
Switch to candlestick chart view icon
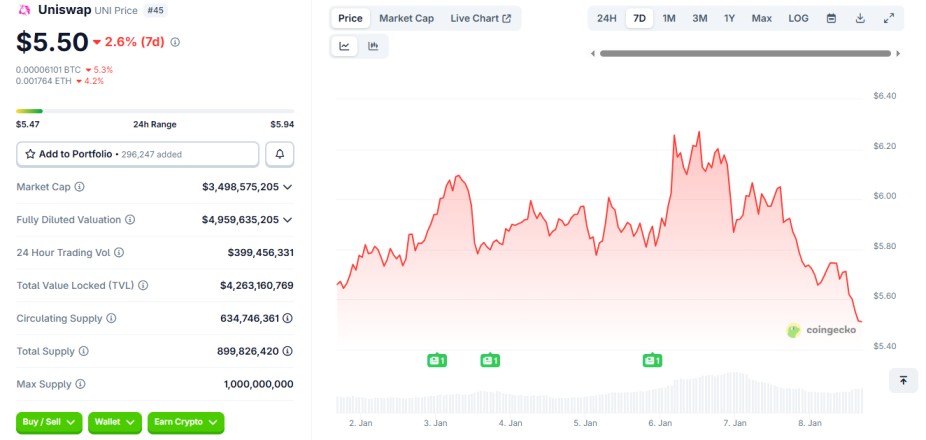(373, 46)
